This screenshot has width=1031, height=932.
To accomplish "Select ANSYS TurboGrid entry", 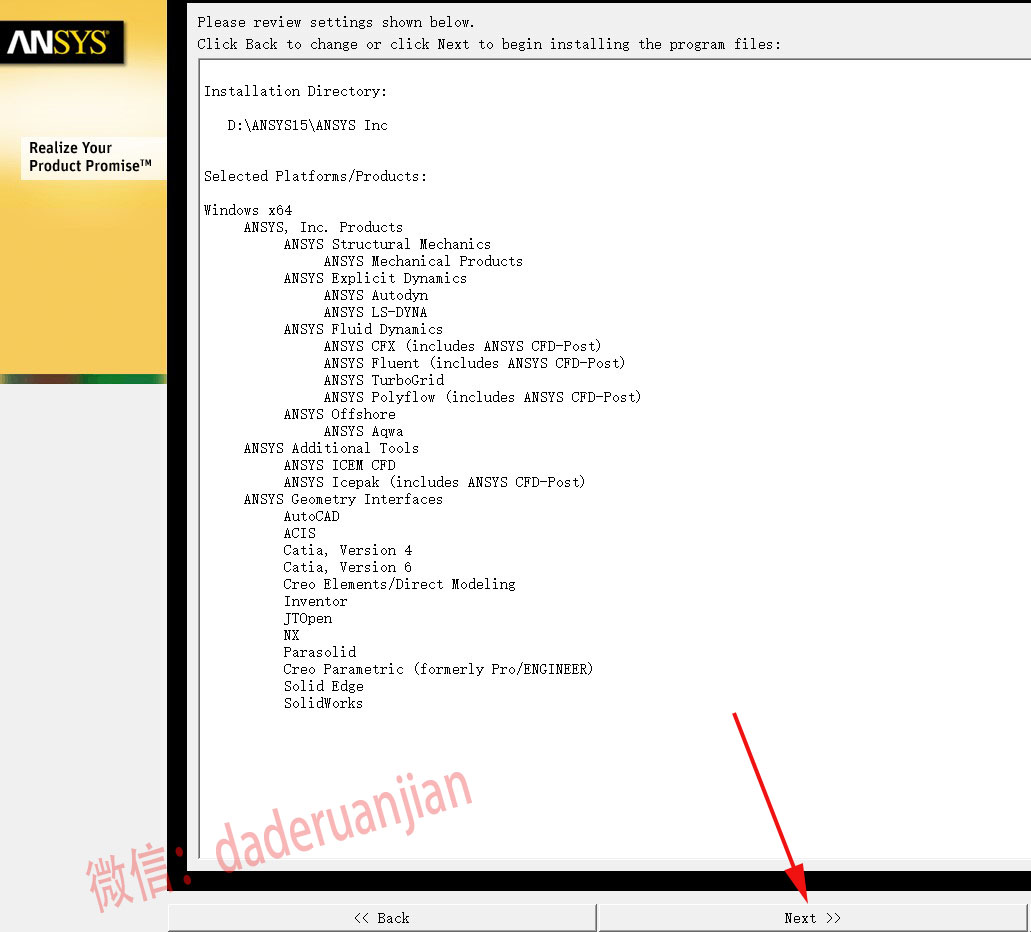I will (x=383, y=380).
